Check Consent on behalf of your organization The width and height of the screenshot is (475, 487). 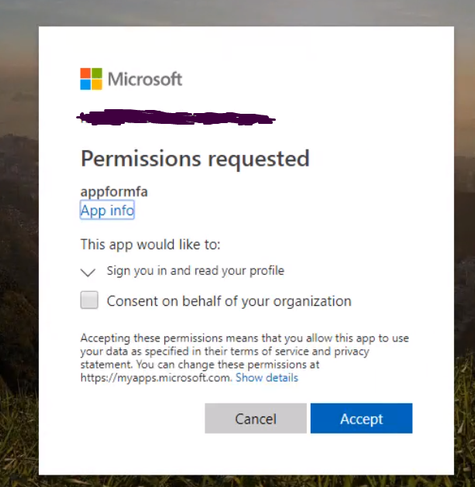(x=89, y=300)
